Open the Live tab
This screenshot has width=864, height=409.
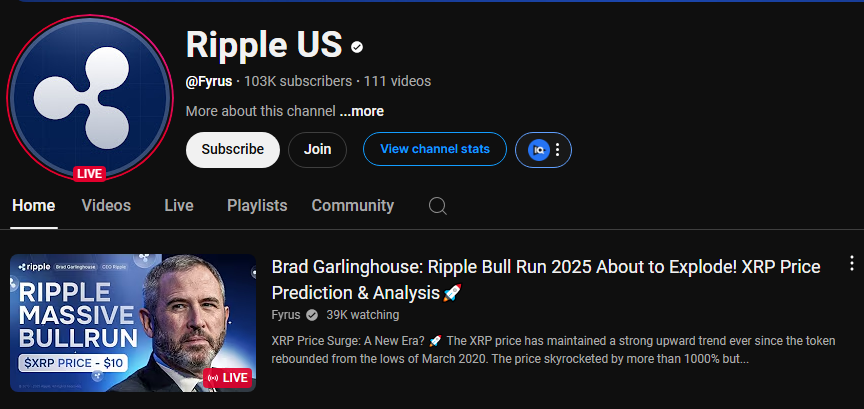(x=179, y=206)
